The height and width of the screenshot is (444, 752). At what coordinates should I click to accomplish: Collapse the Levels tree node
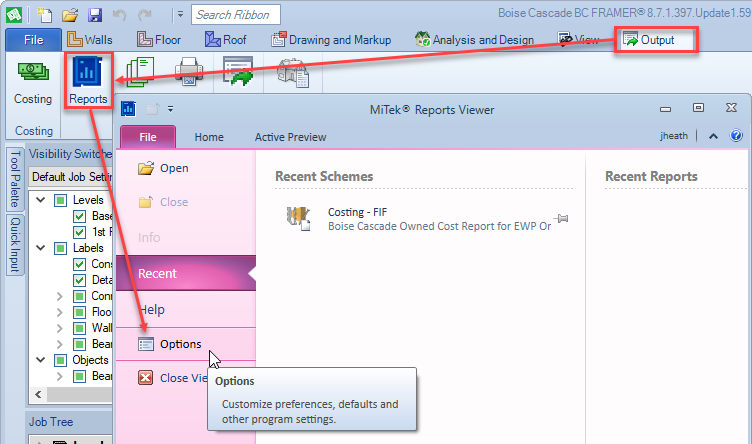pos(41,200)
